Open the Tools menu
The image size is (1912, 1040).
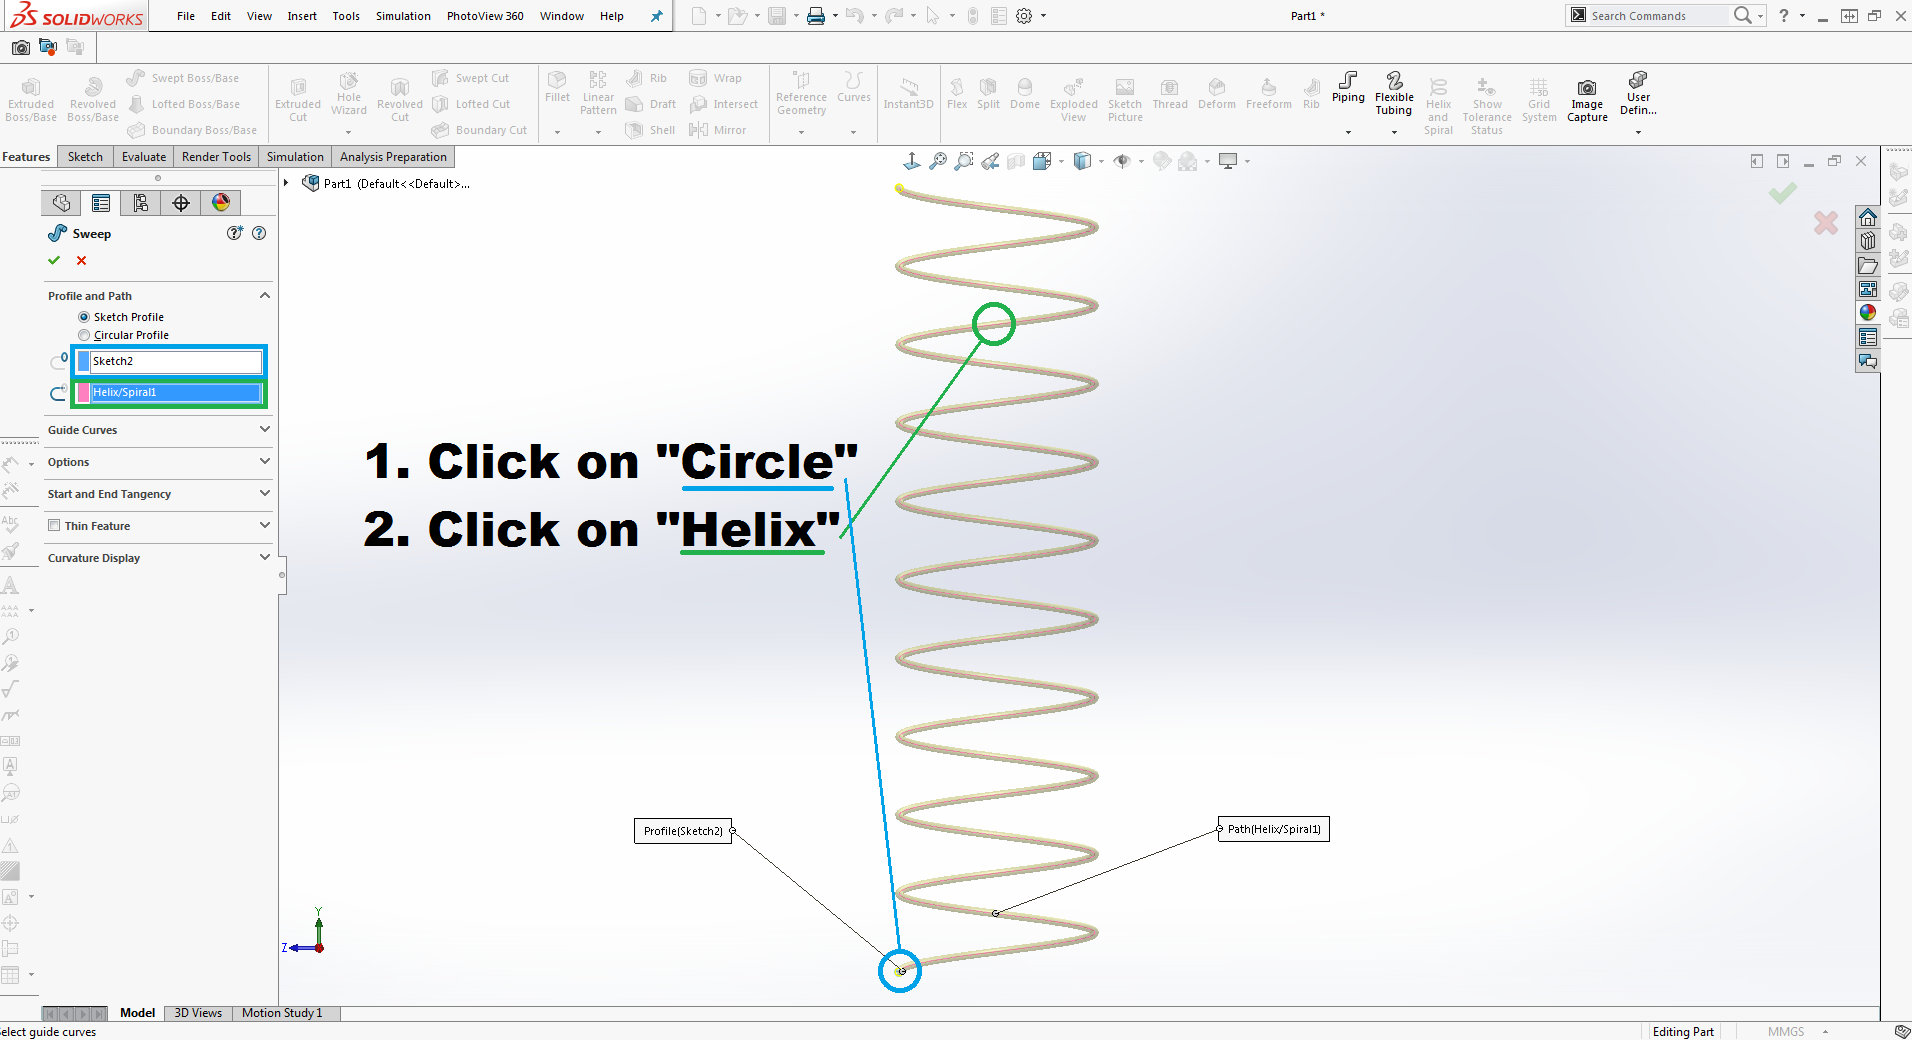[x=346, y=16]
